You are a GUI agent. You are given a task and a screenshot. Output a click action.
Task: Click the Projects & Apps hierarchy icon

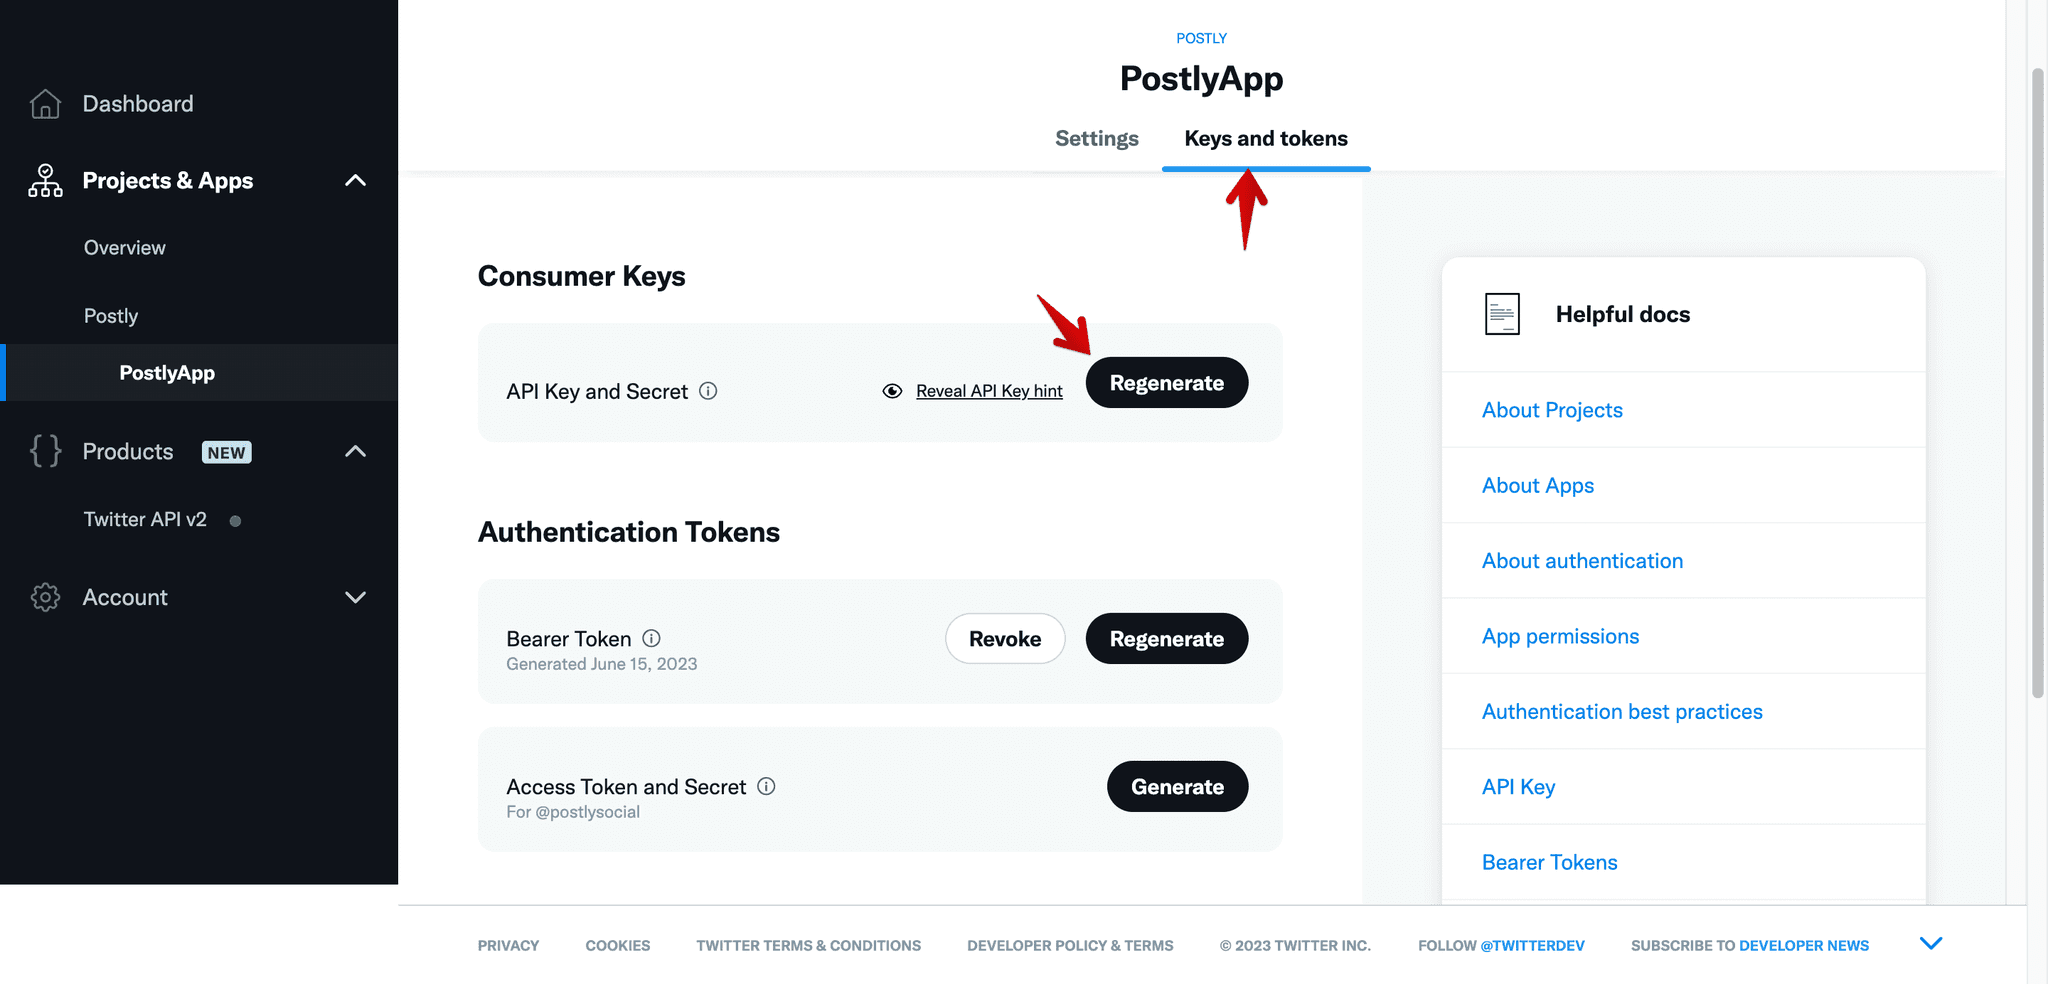tap(45, 181)
